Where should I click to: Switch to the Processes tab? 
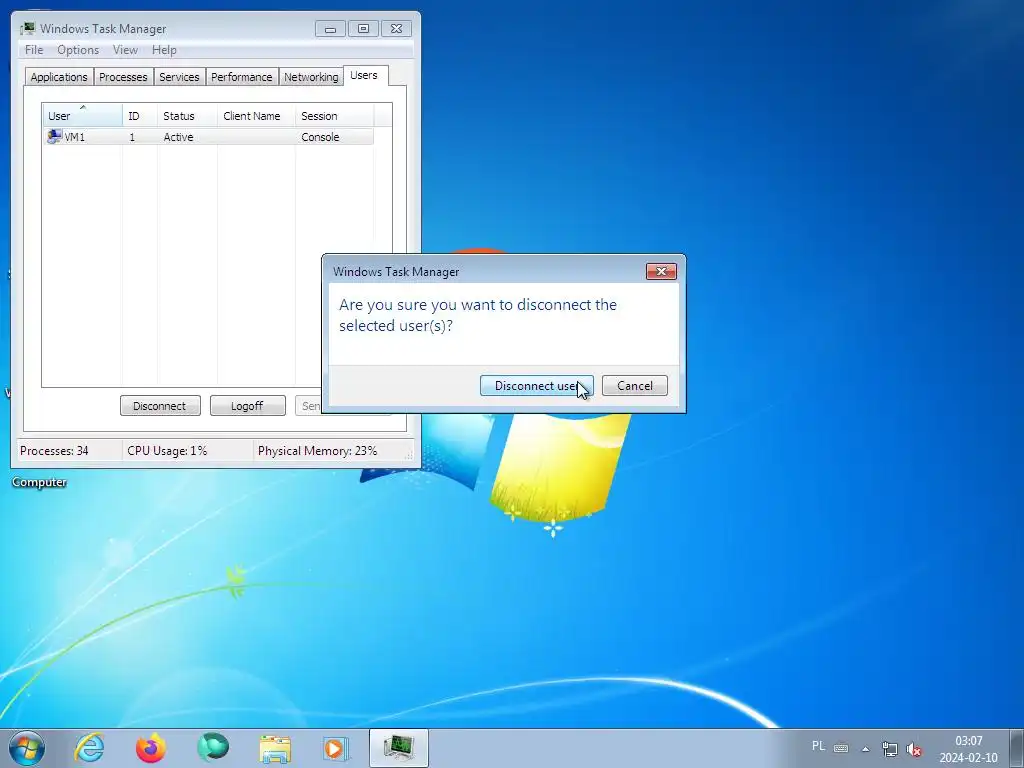click(123, 76)
